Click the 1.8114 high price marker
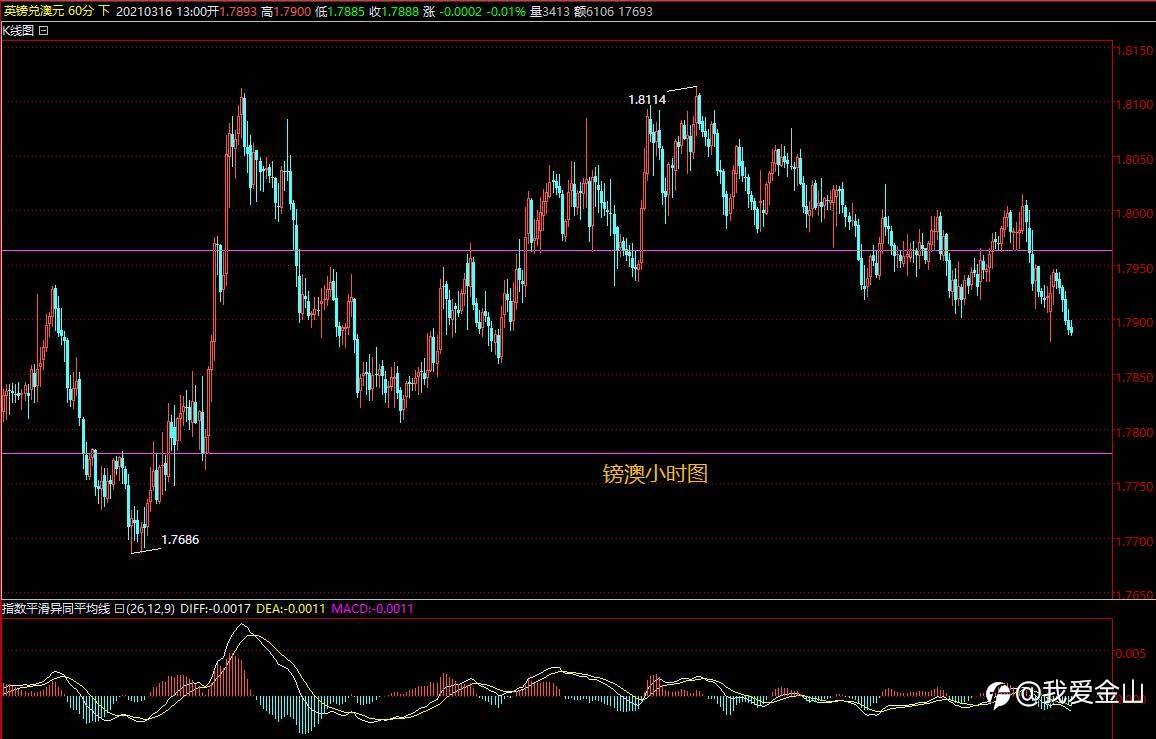 647,100
